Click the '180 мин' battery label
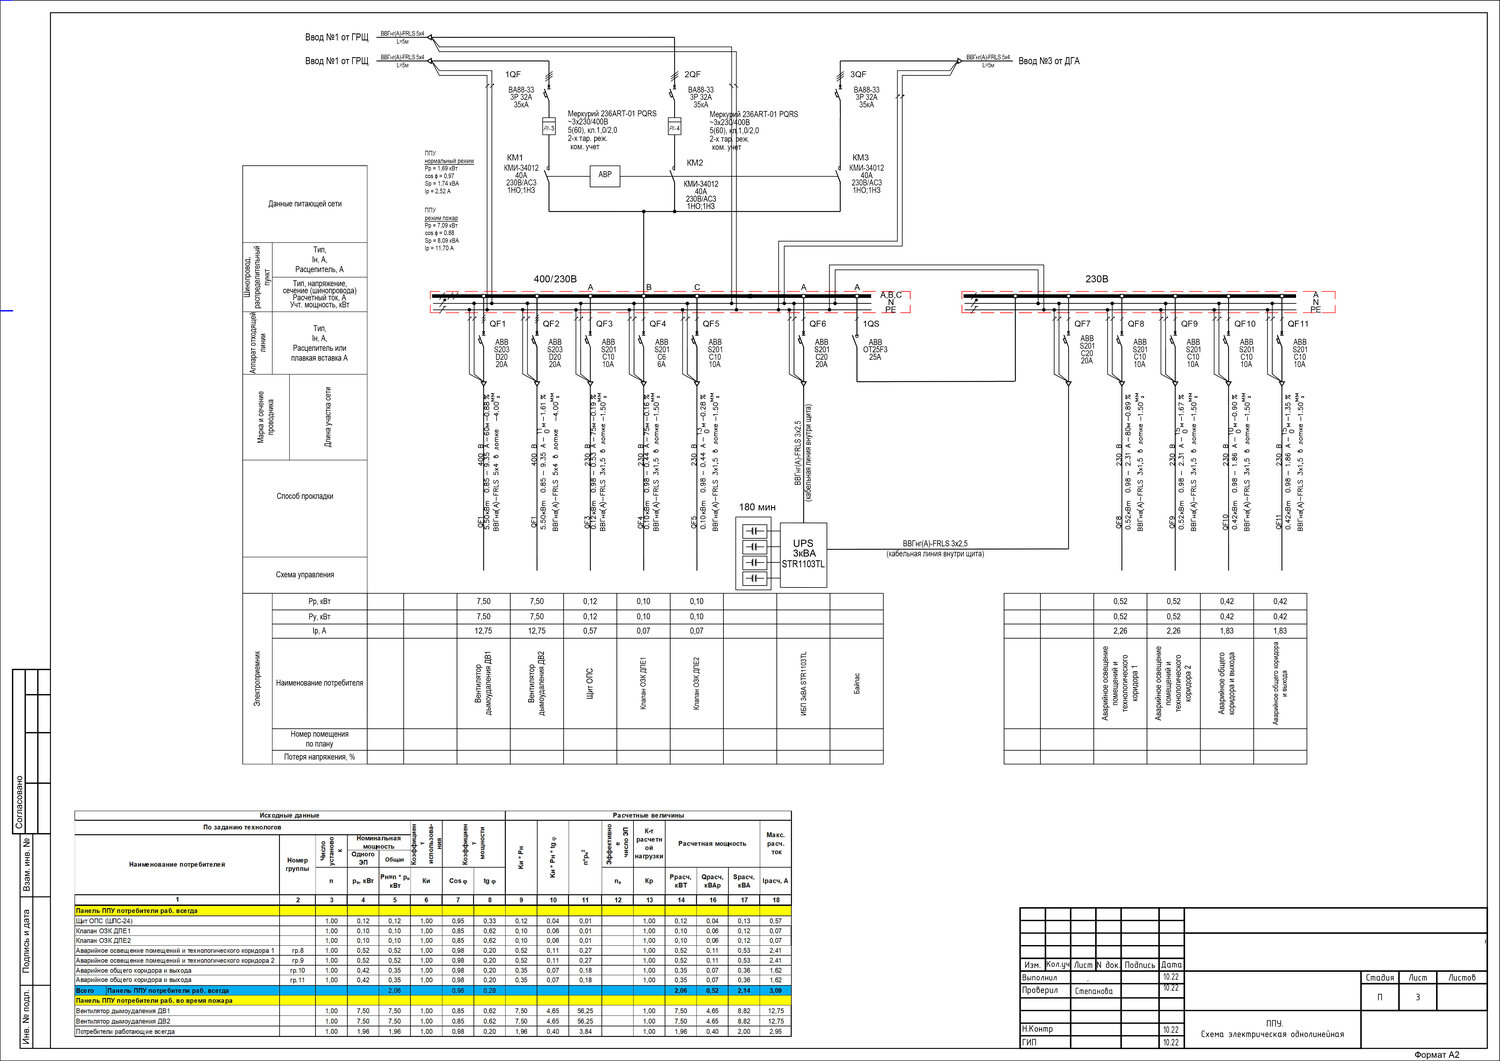 [757, 507]
